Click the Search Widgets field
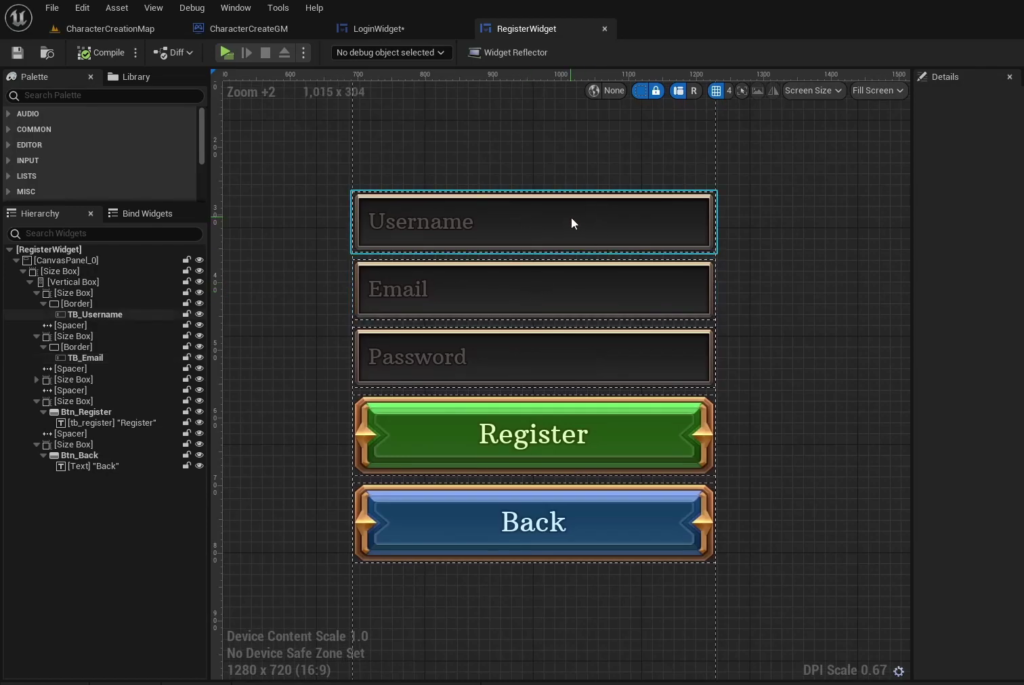This screenshot has width=1024, height=685. (104, 233)
